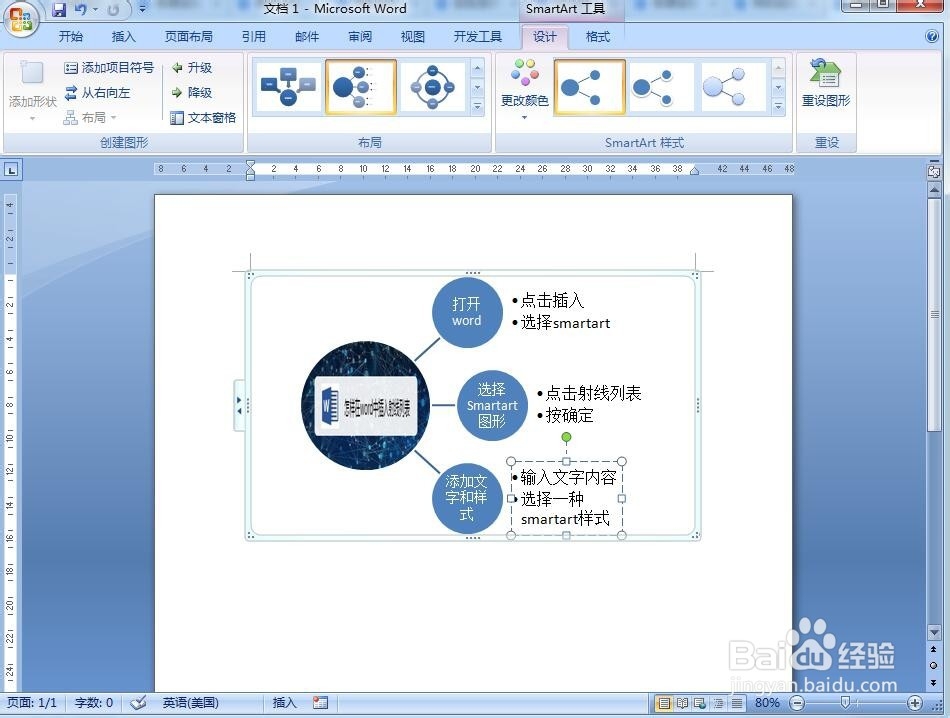Open the Office button menu
This screenshot has height=718, width=950.
pos(21,19)
